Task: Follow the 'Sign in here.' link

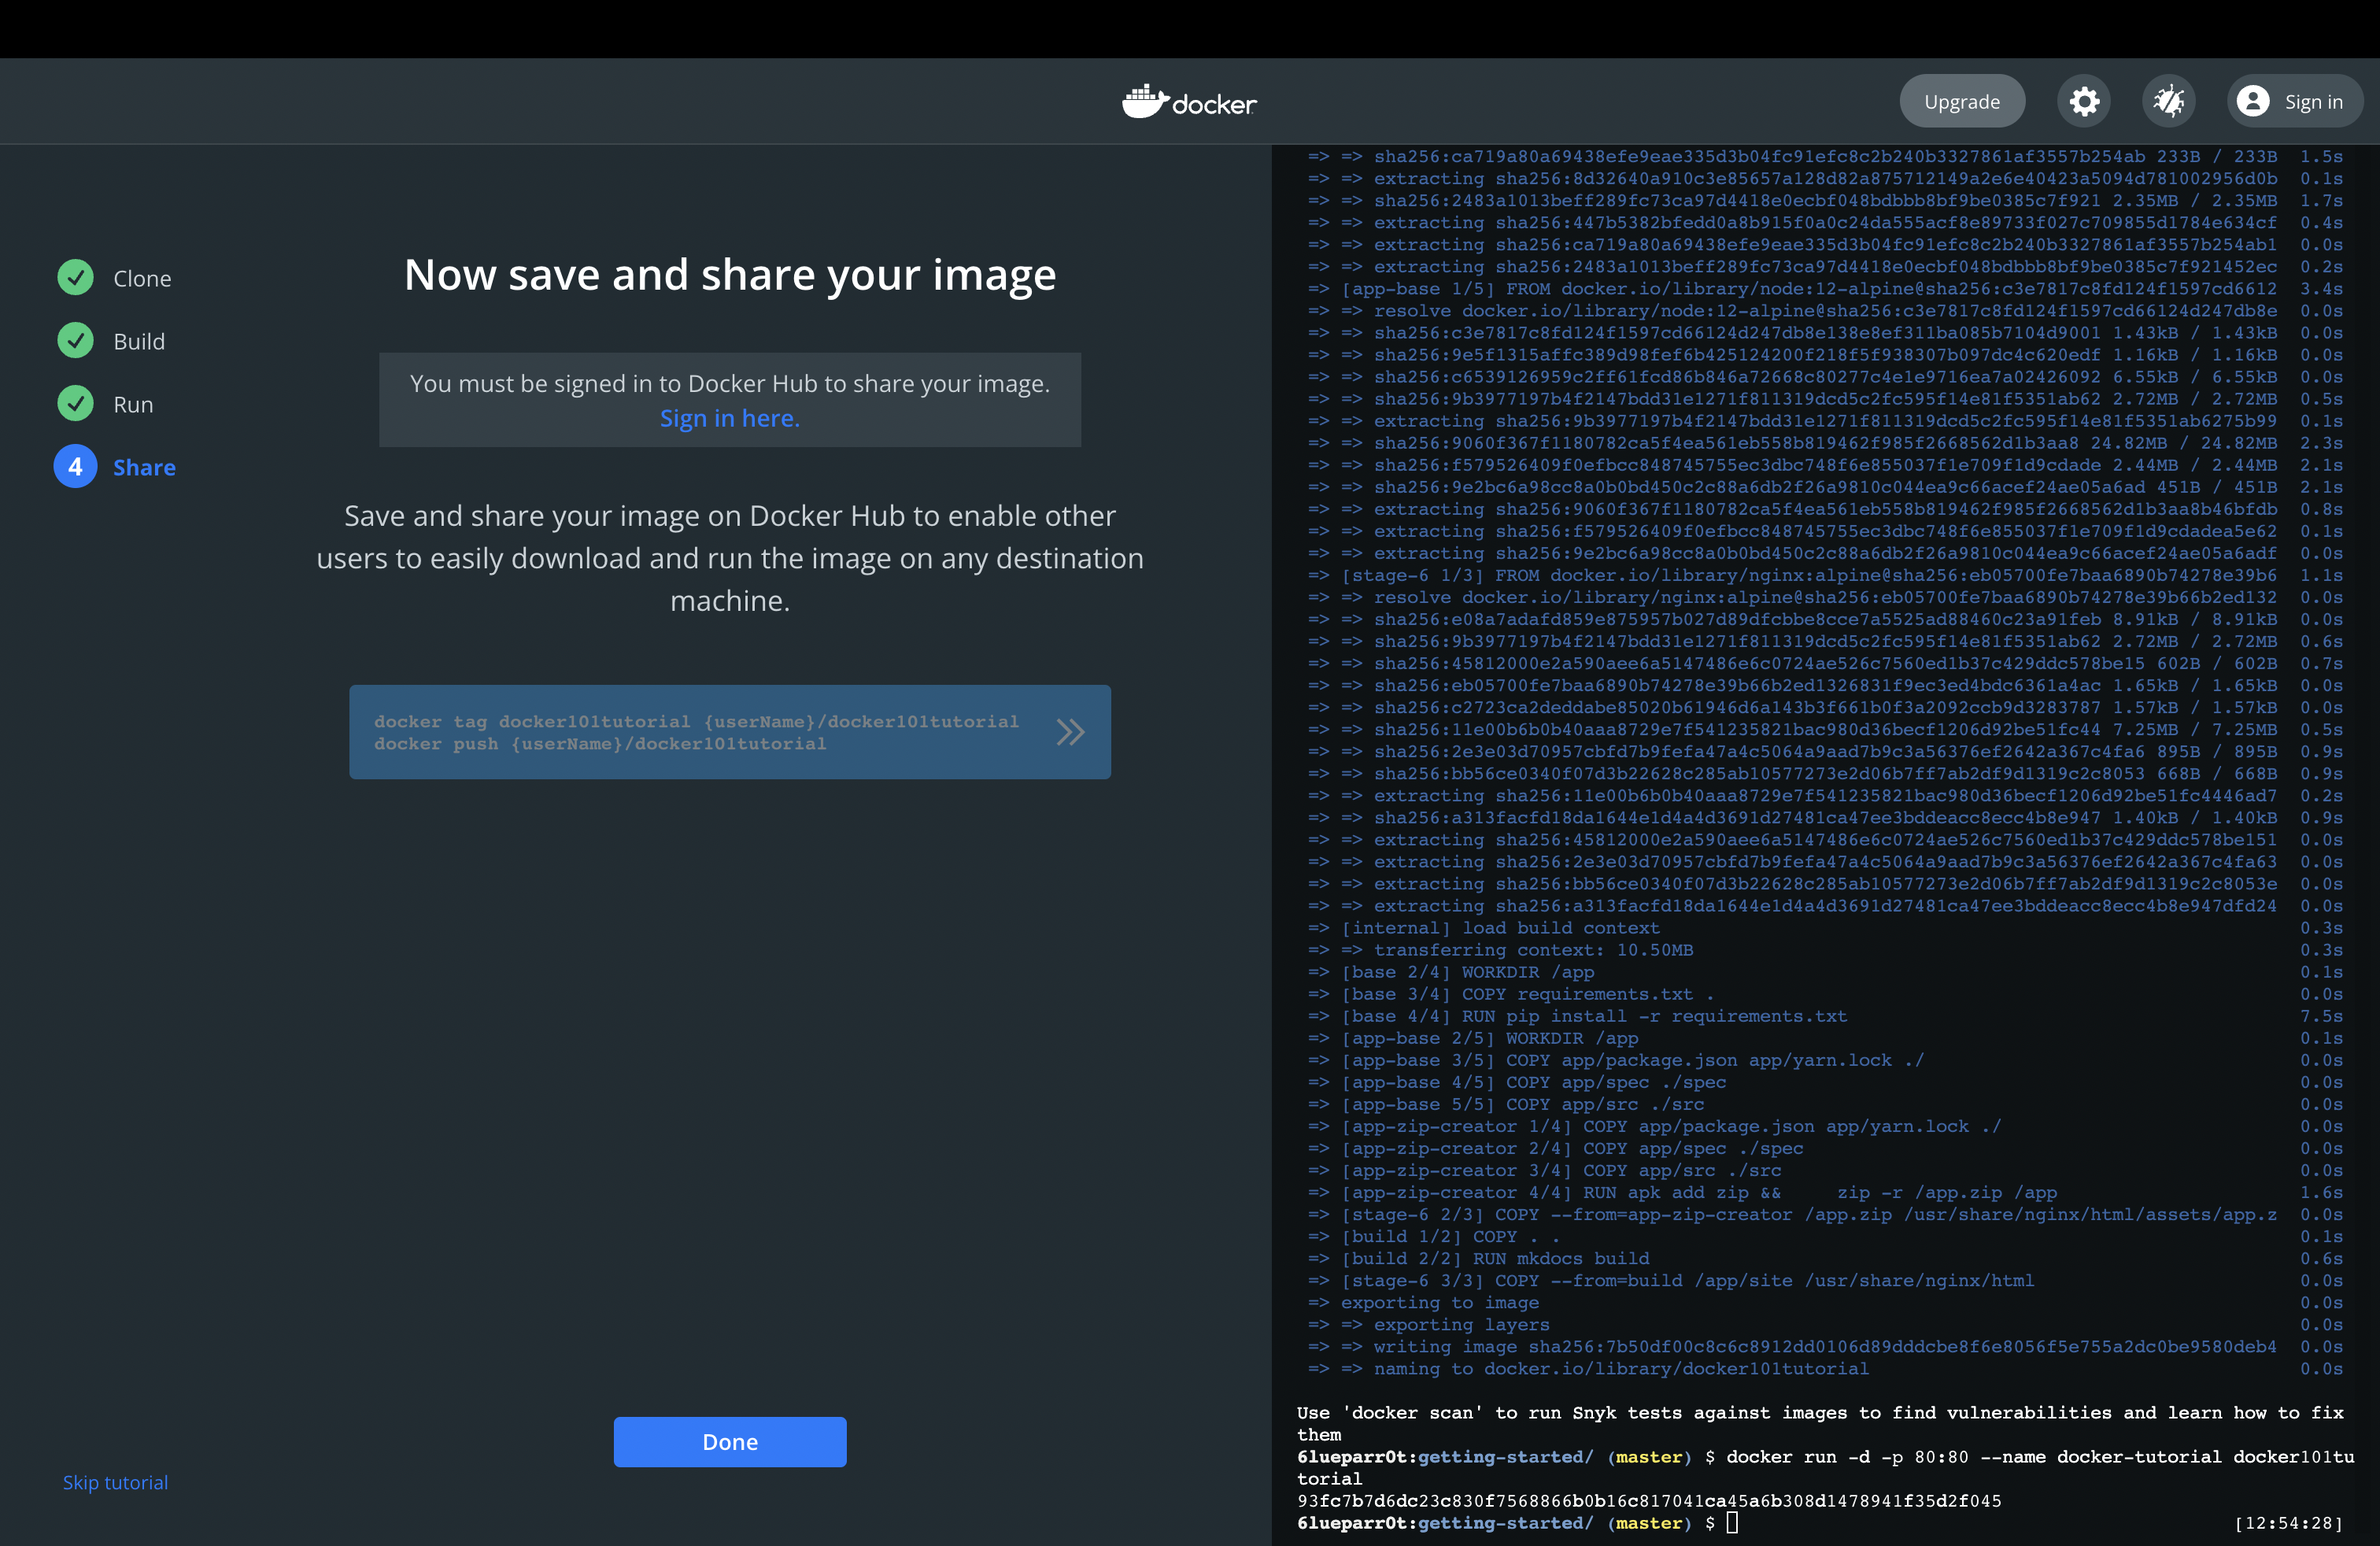Action: click(729, 418)
